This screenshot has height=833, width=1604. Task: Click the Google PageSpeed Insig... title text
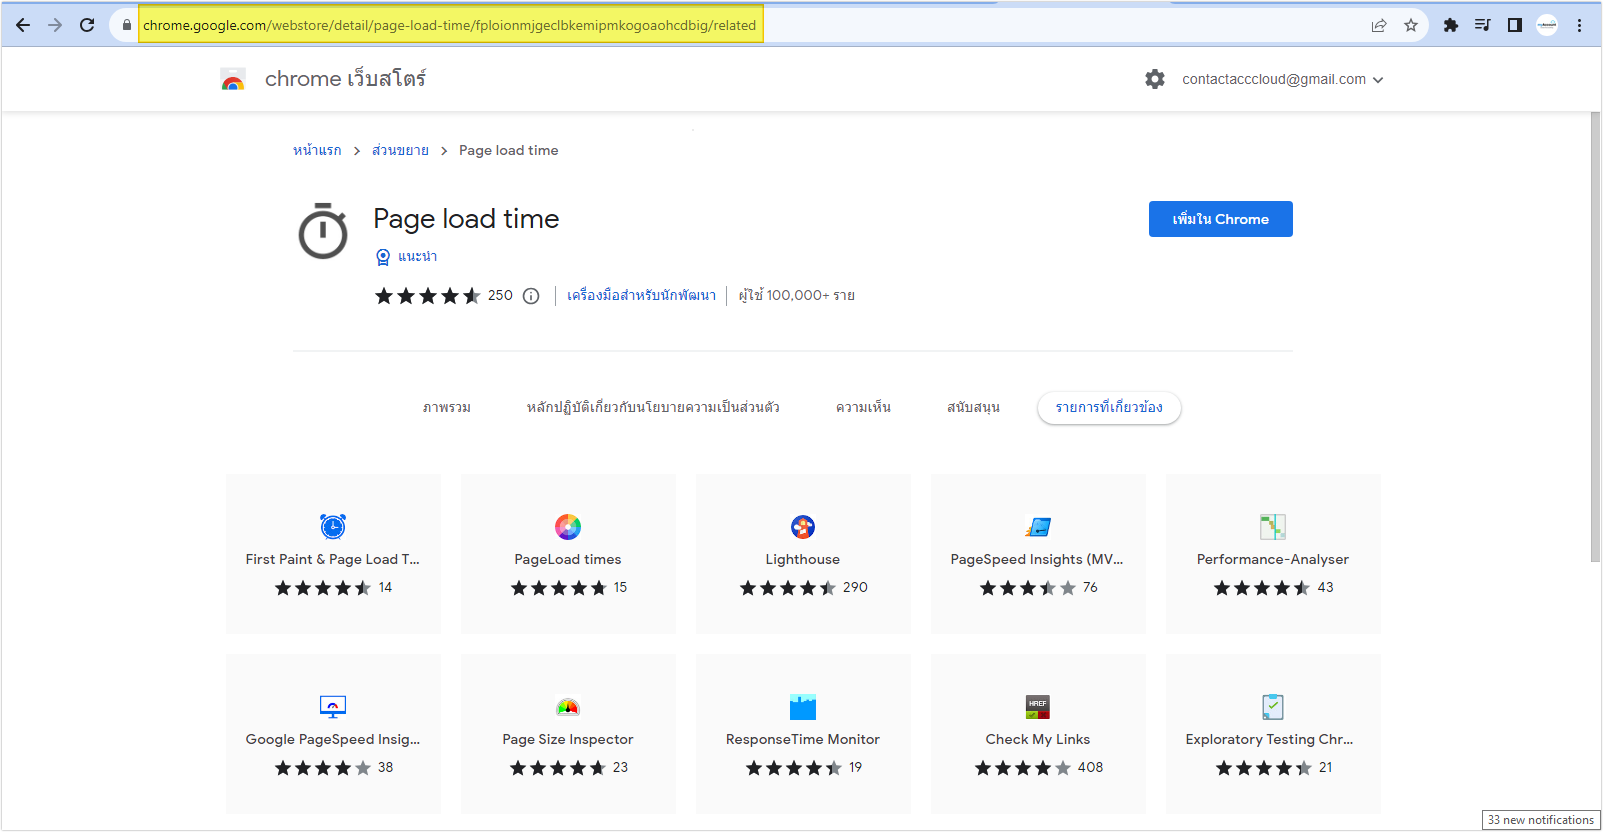333,740
